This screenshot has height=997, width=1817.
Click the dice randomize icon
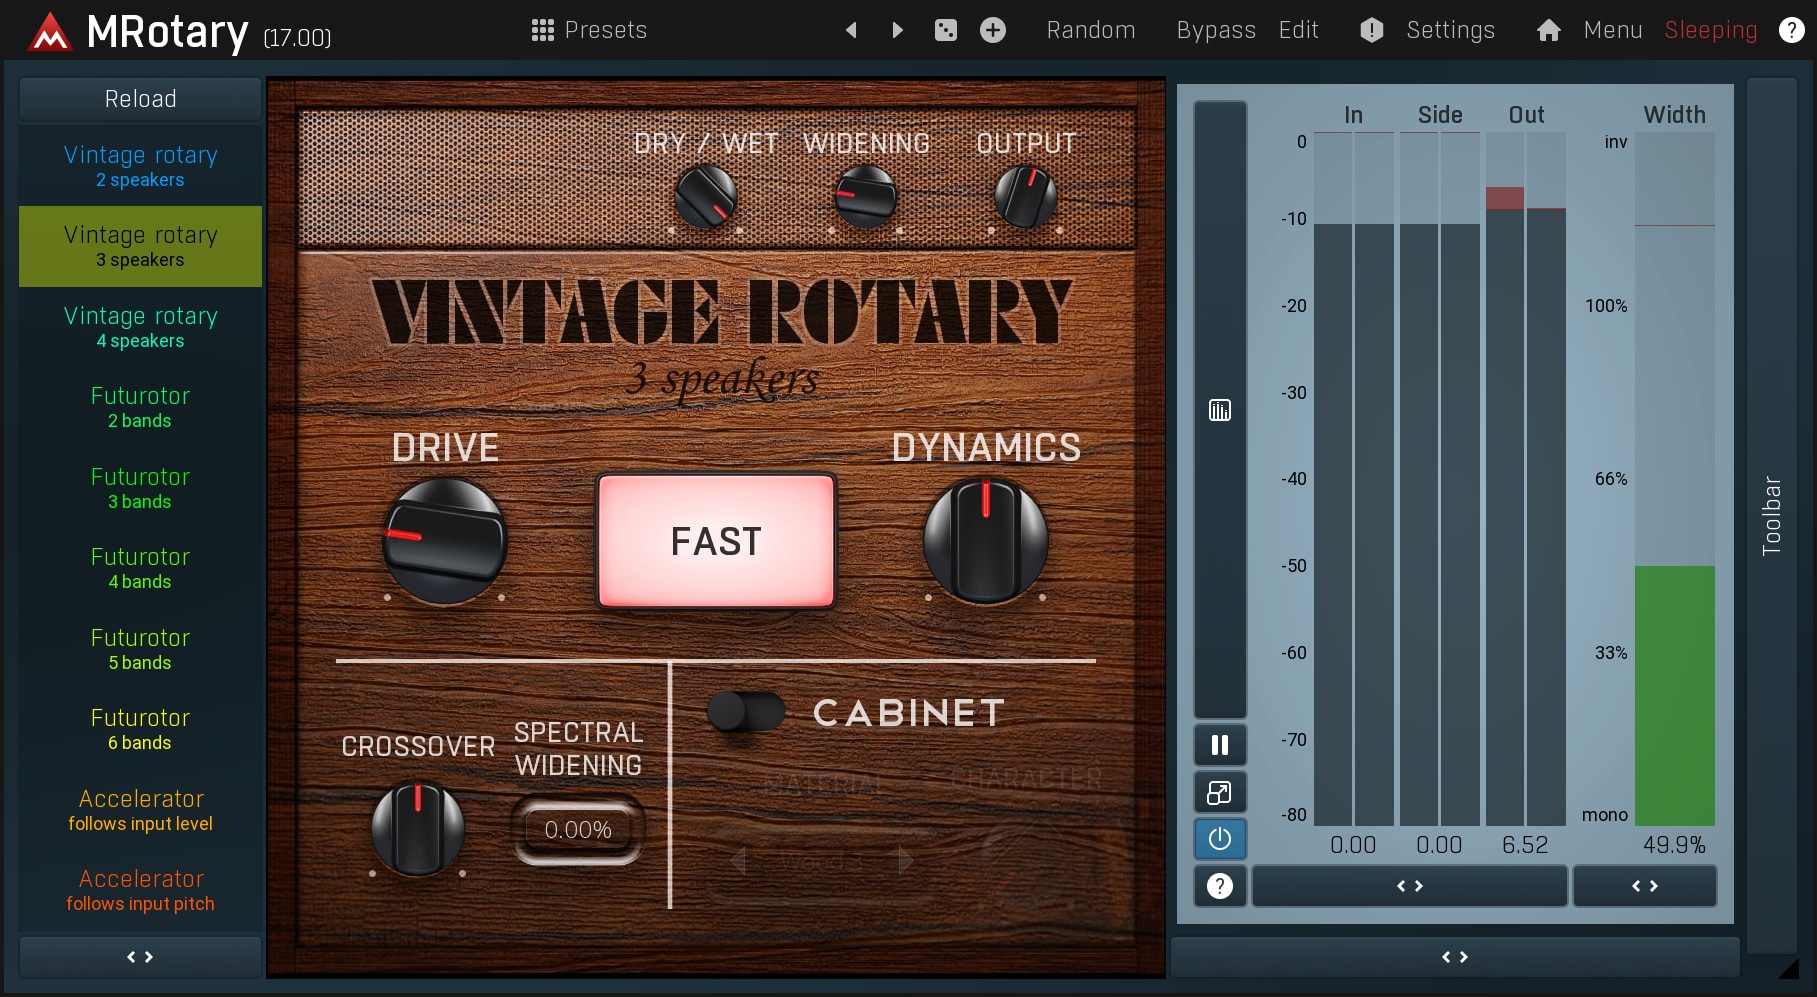[945, 30]
